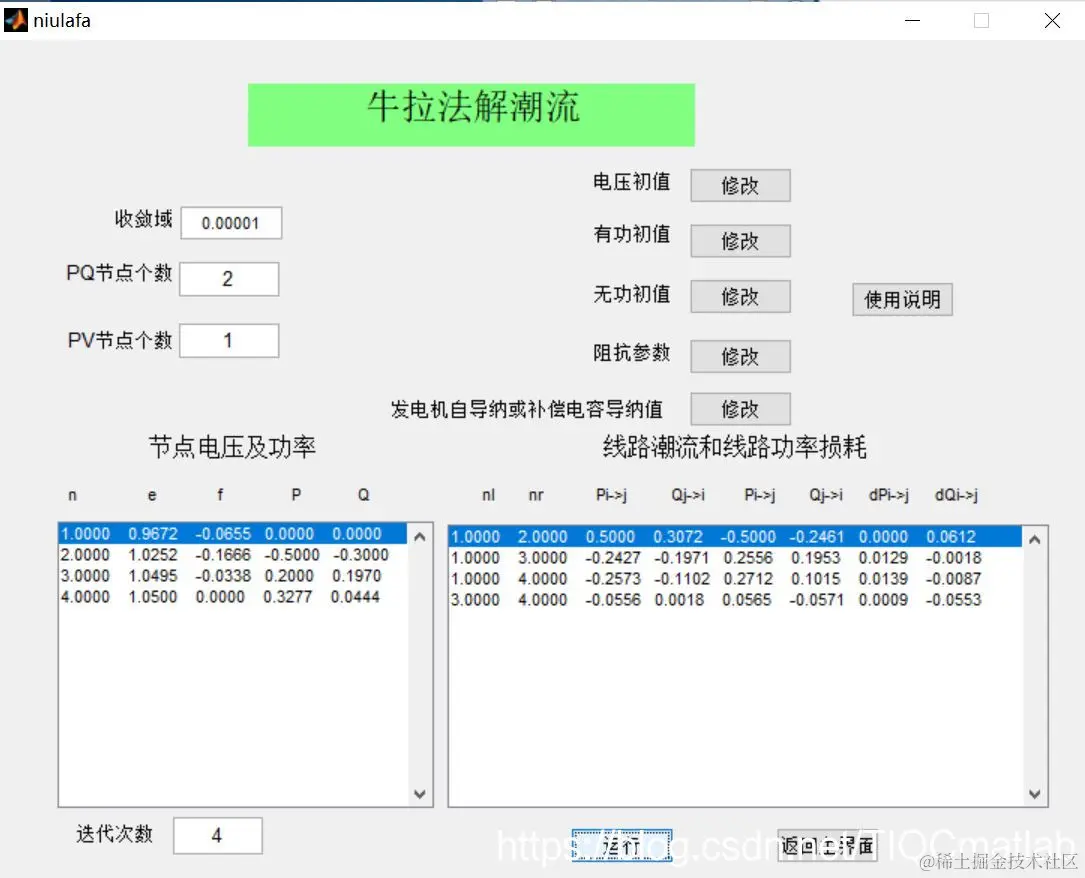Click 修改 button next to 阻抗参数
Screen dimensions: 1085x878
click(x=739, y=356)
